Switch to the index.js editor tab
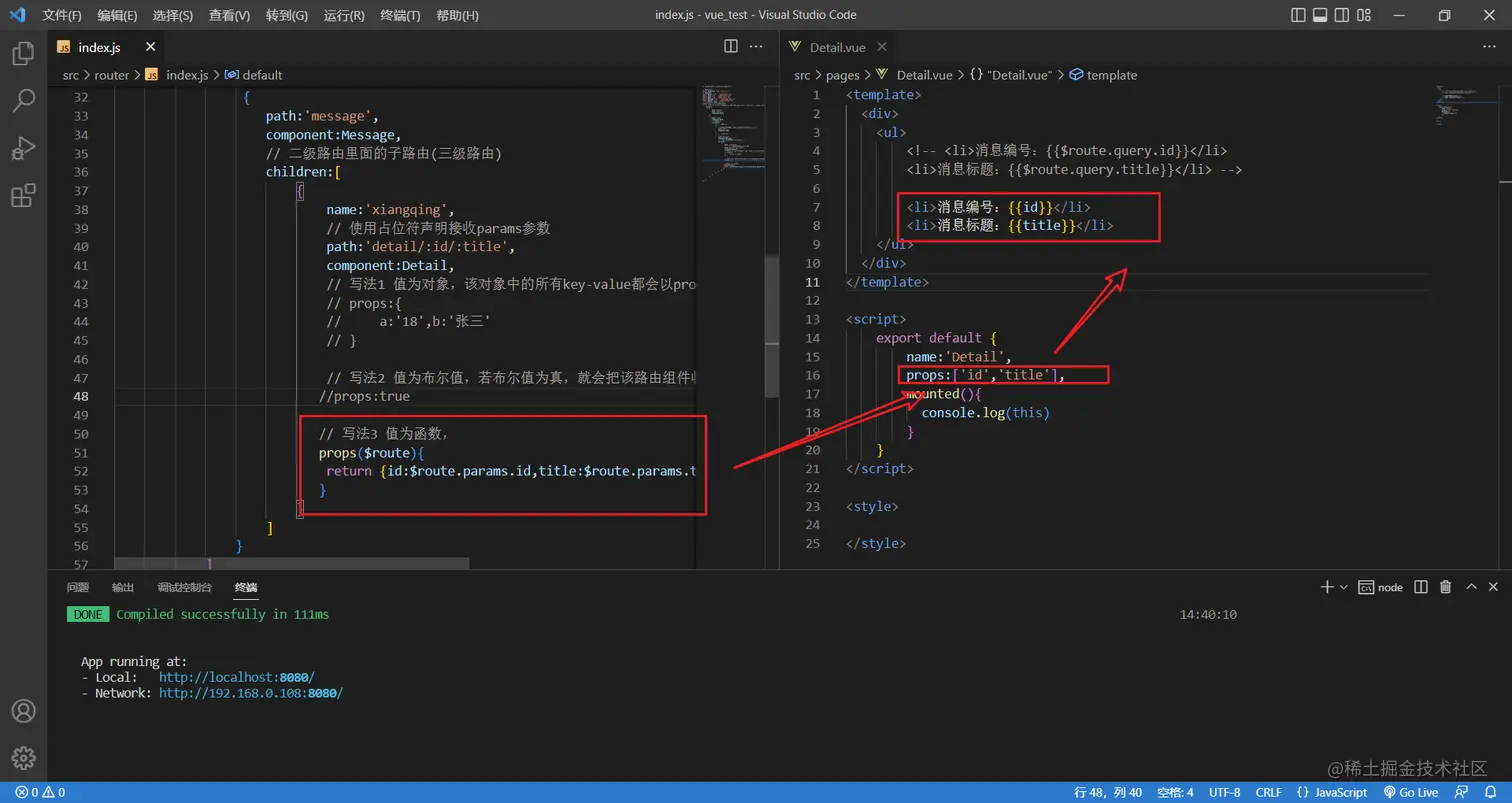 pos(108,47)
